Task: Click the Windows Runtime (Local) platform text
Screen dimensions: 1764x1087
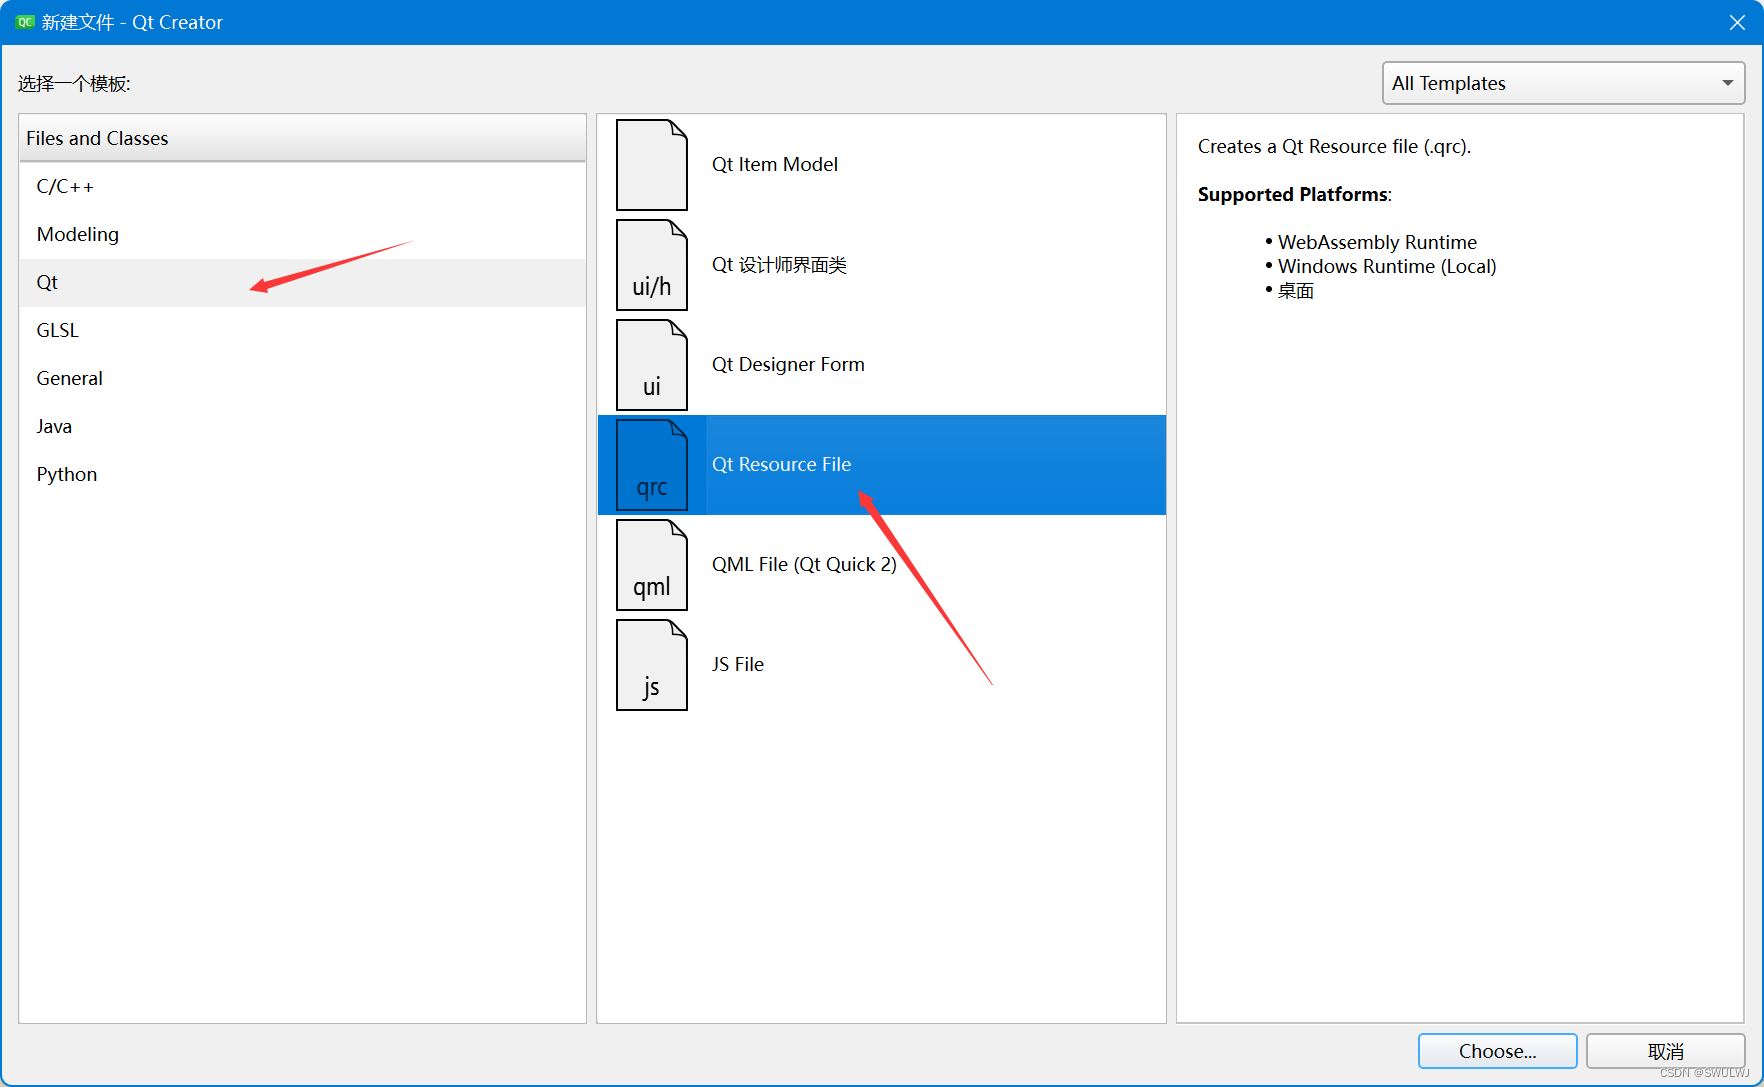Action: 1387,266
